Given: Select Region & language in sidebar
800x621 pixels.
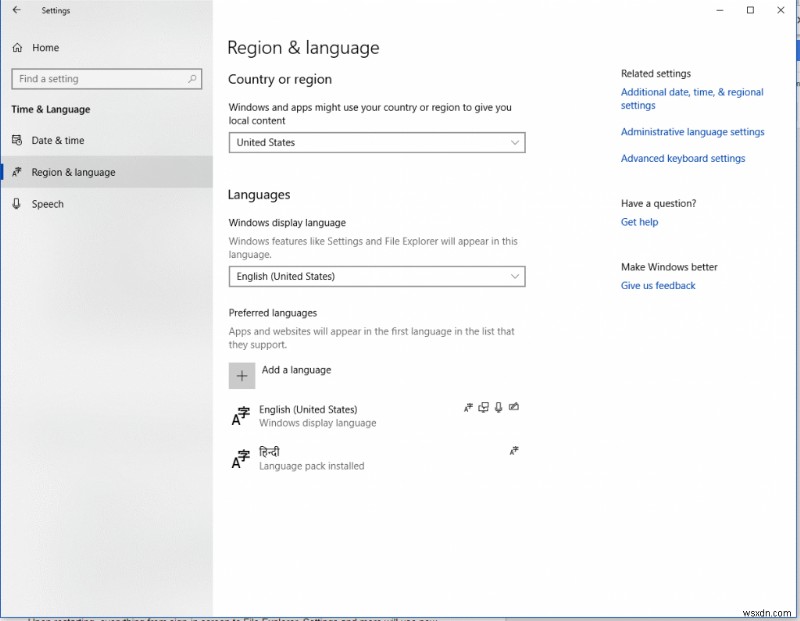Looking at the screenshot, I should 73,172.
